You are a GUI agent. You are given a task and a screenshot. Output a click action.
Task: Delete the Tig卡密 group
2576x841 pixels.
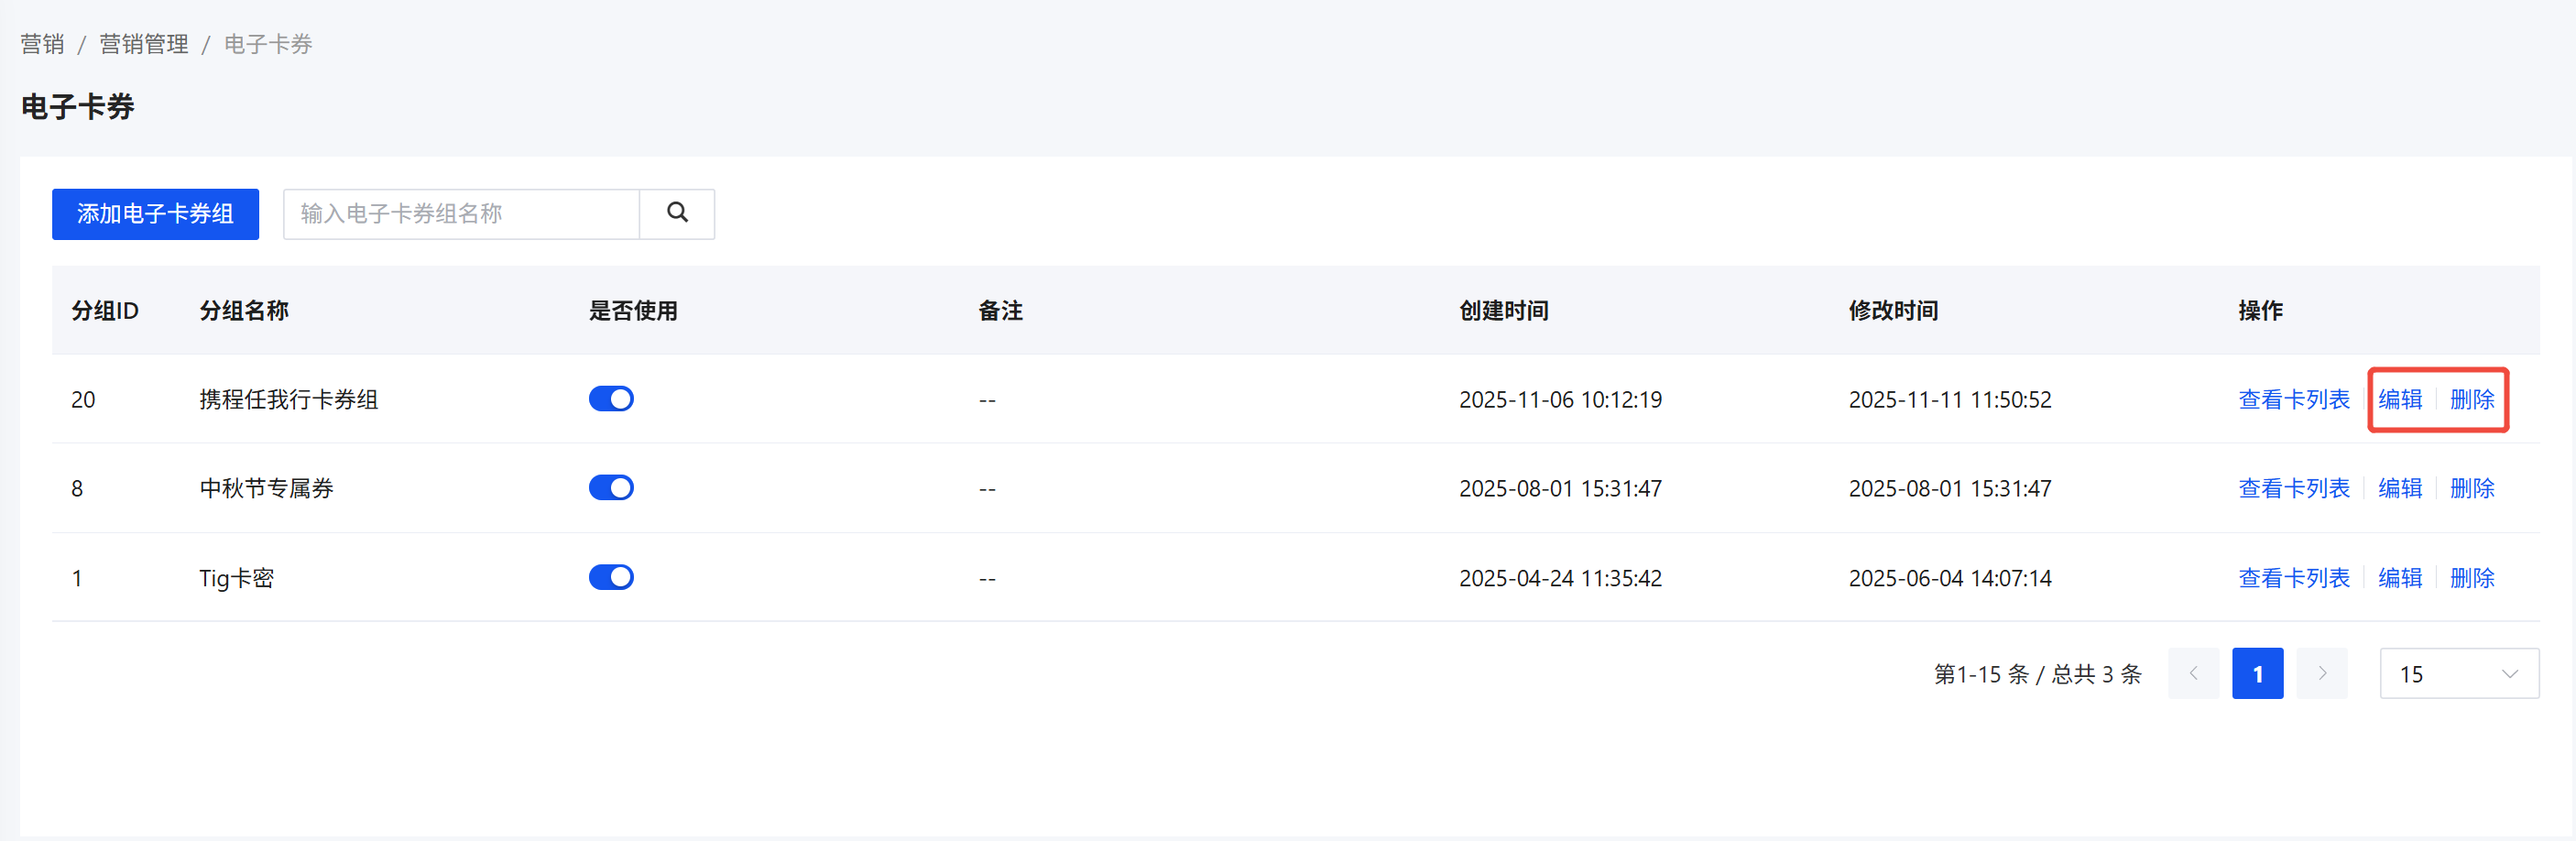tap(2471, 578)
